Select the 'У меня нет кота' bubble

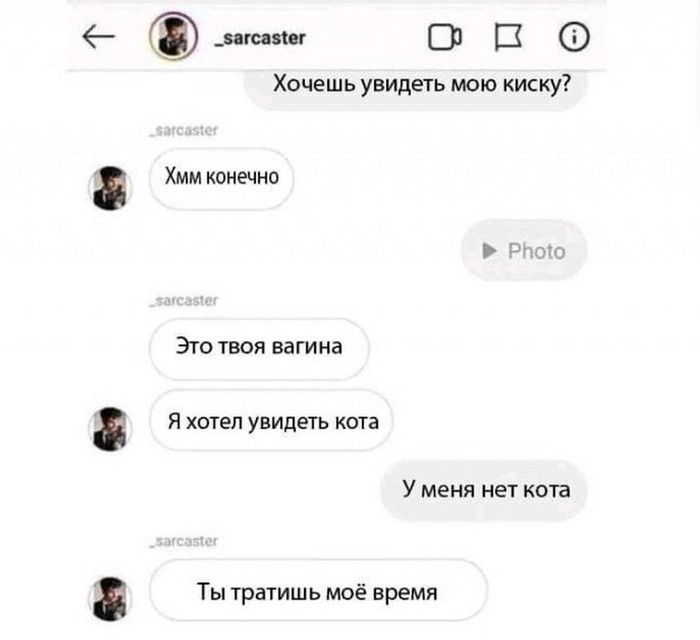point(484,490)
